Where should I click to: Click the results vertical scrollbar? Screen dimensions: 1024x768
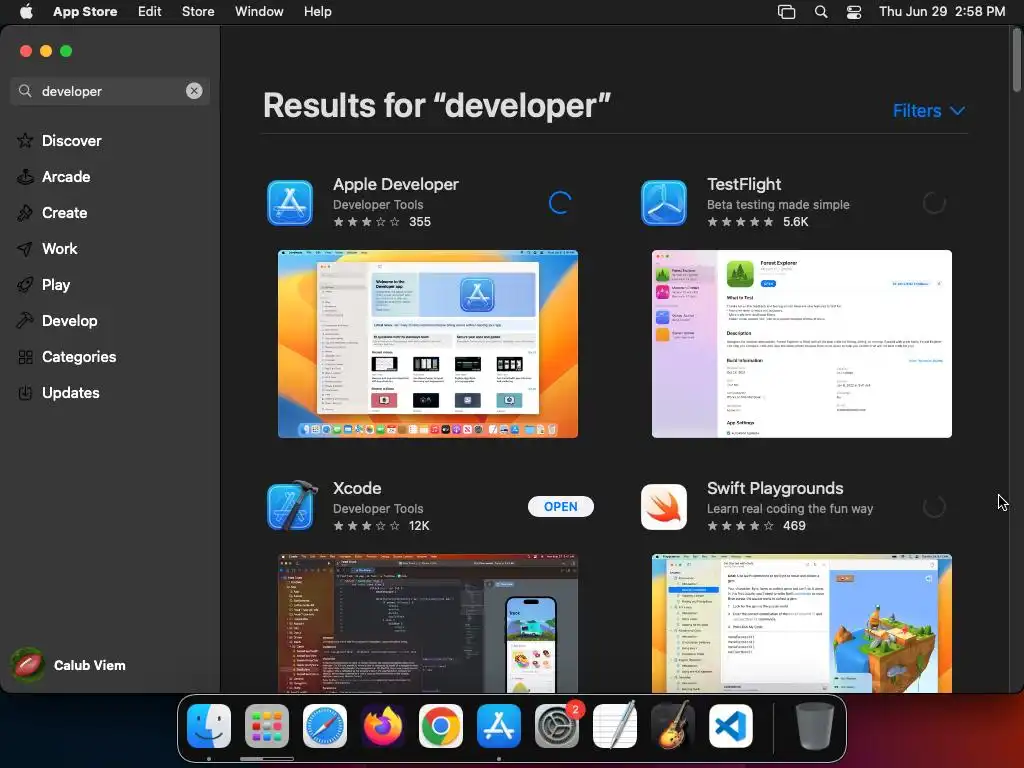[x=1016, y=60]
